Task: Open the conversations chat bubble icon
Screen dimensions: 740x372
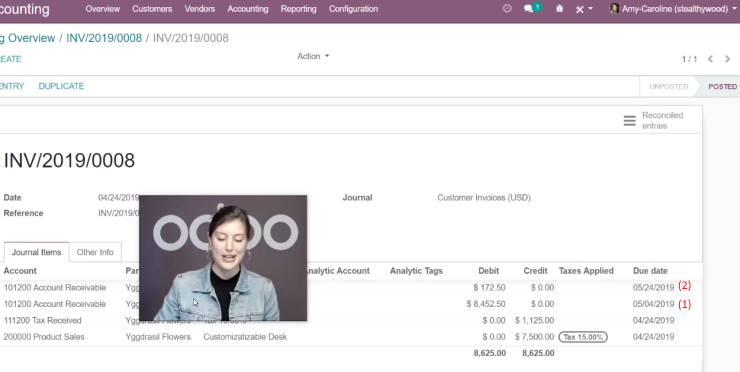Action: tap(529, 9)
